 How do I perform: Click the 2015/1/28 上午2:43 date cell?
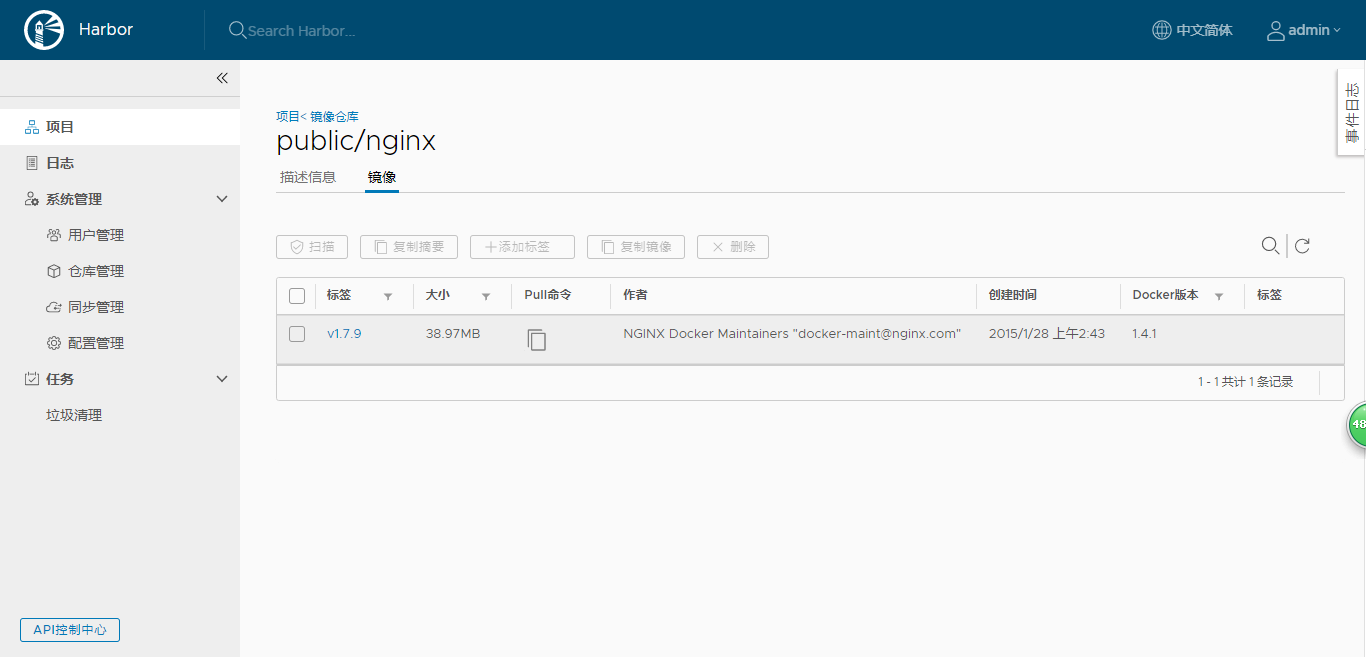(1047, 334)
